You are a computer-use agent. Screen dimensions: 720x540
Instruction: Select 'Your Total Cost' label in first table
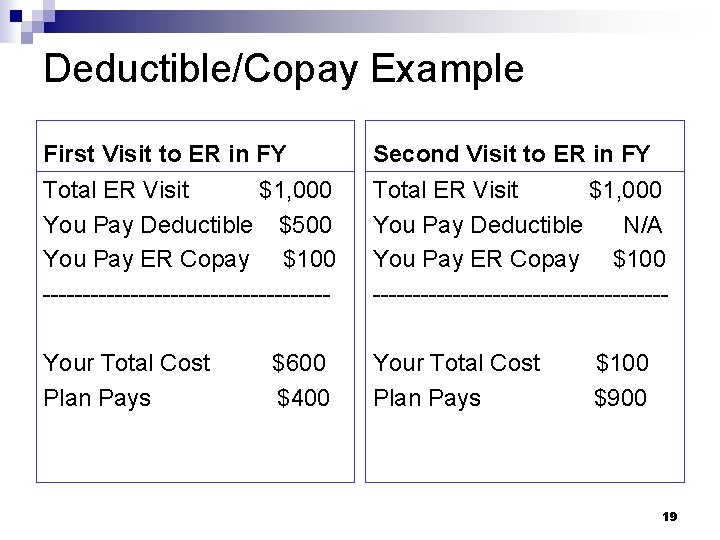coord(126,363)
